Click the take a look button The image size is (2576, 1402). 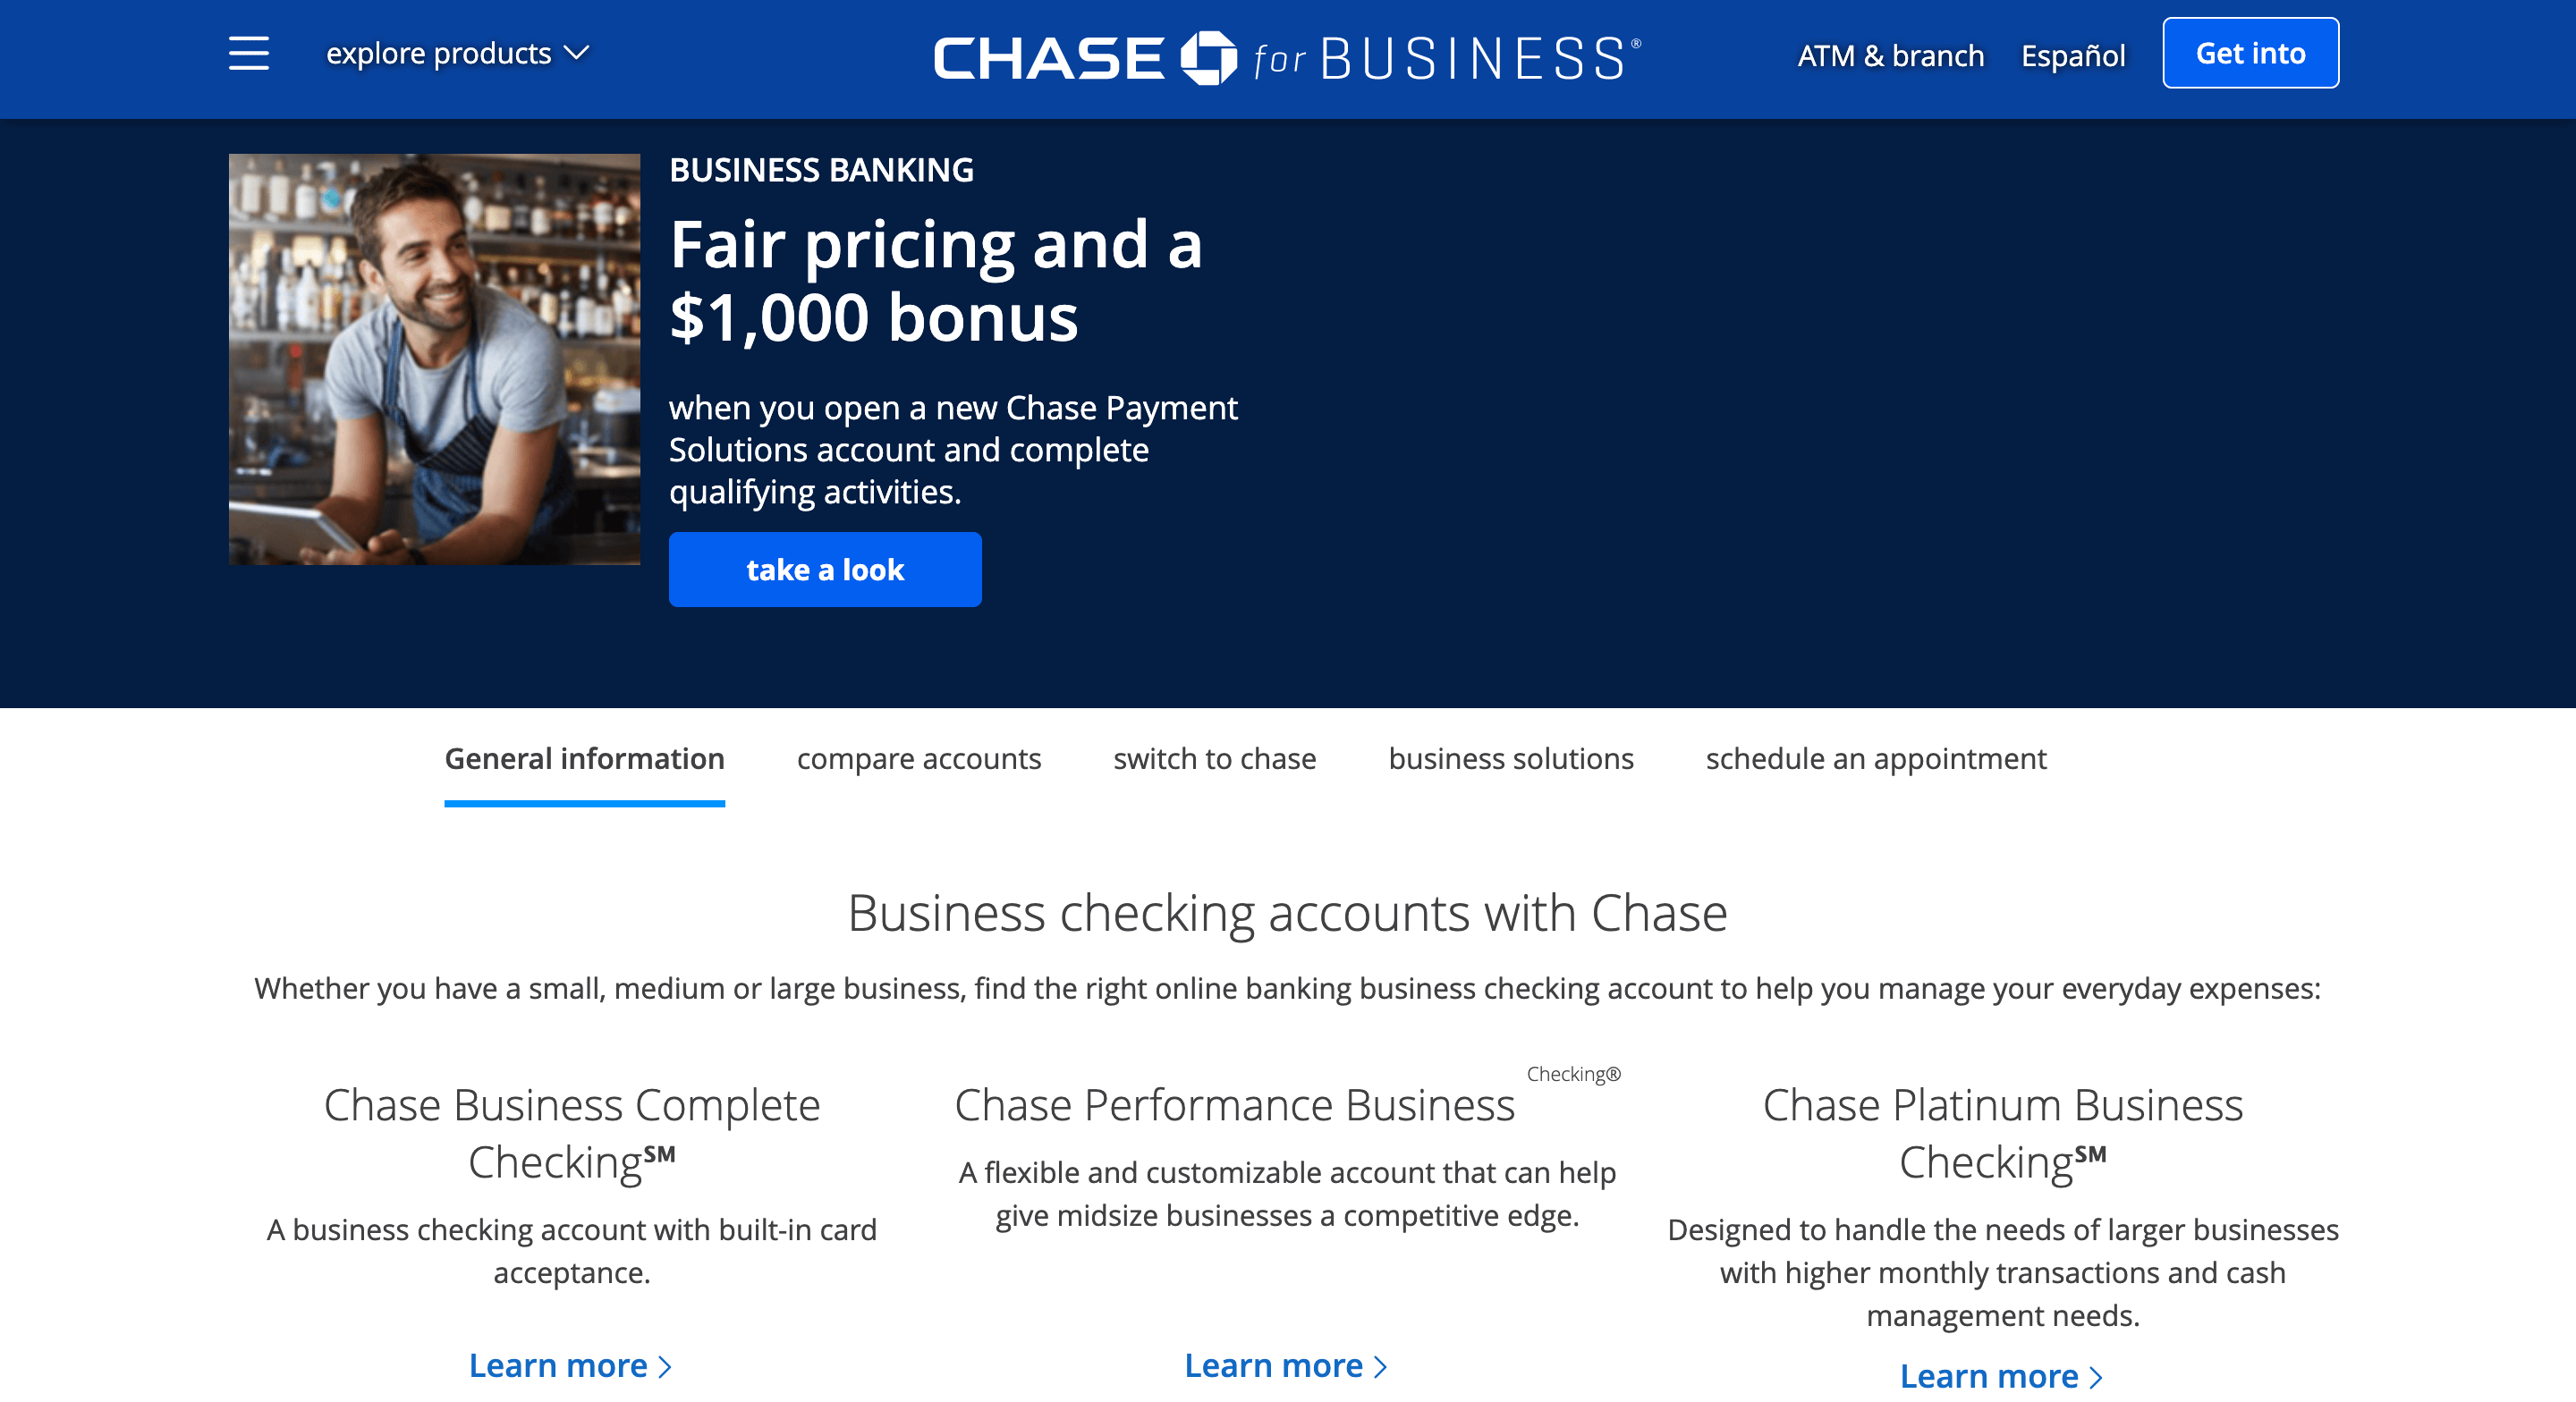825,570
